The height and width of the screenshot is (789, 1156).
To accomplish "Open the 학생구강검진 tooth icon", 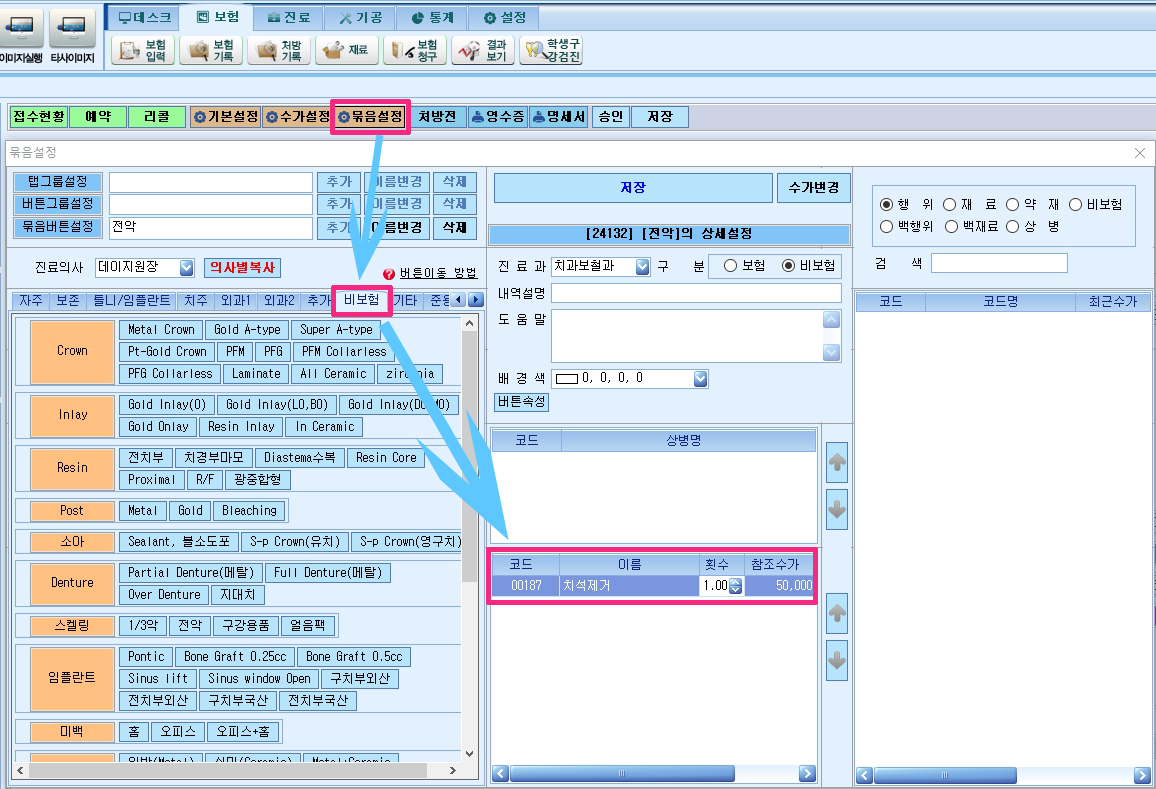I will coord(551,50).
